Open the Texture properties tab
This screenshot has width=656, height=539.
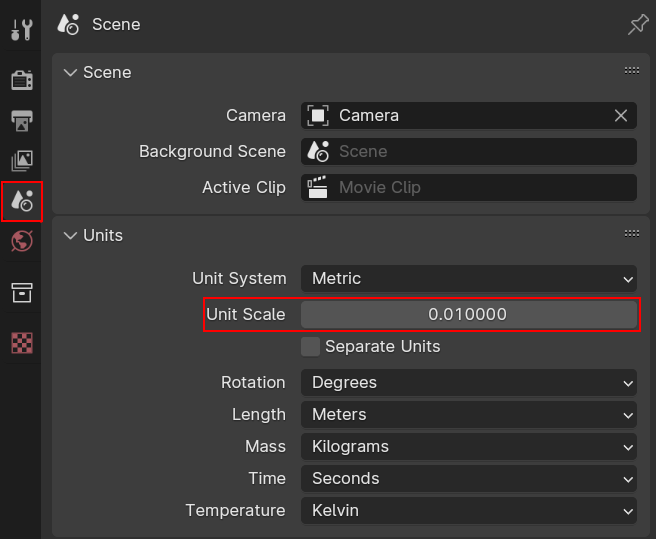(22, 343)
